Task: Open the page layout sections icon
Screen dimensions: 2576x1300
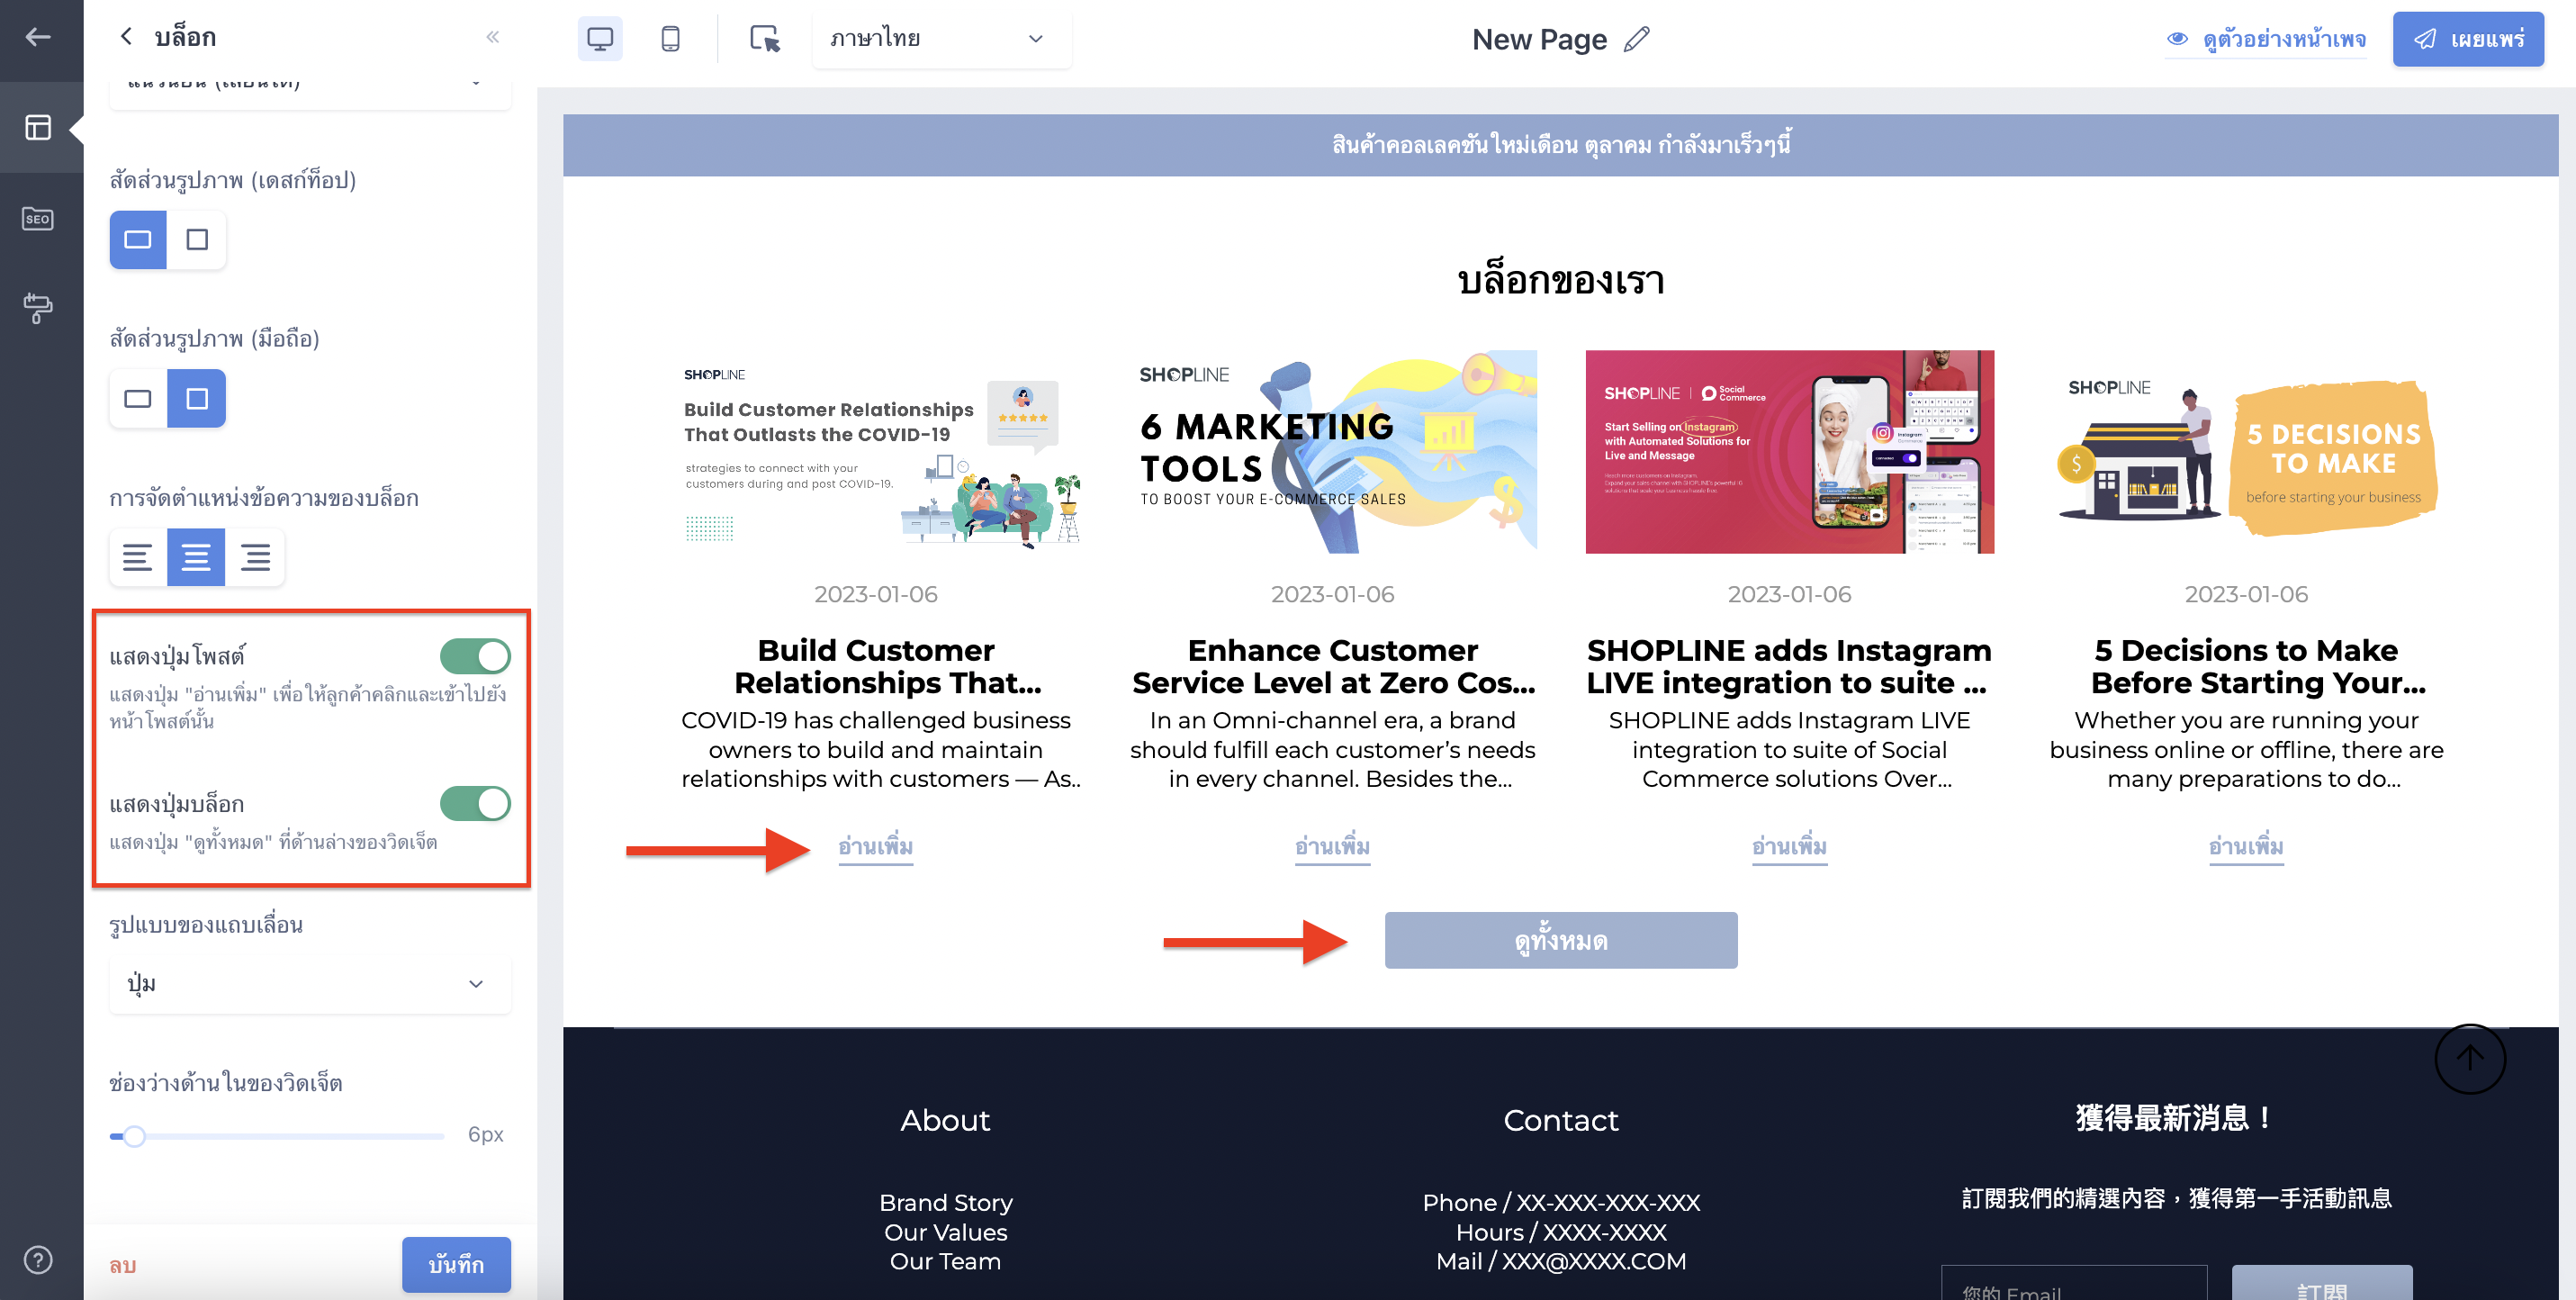Action: (x=38, y=128)
